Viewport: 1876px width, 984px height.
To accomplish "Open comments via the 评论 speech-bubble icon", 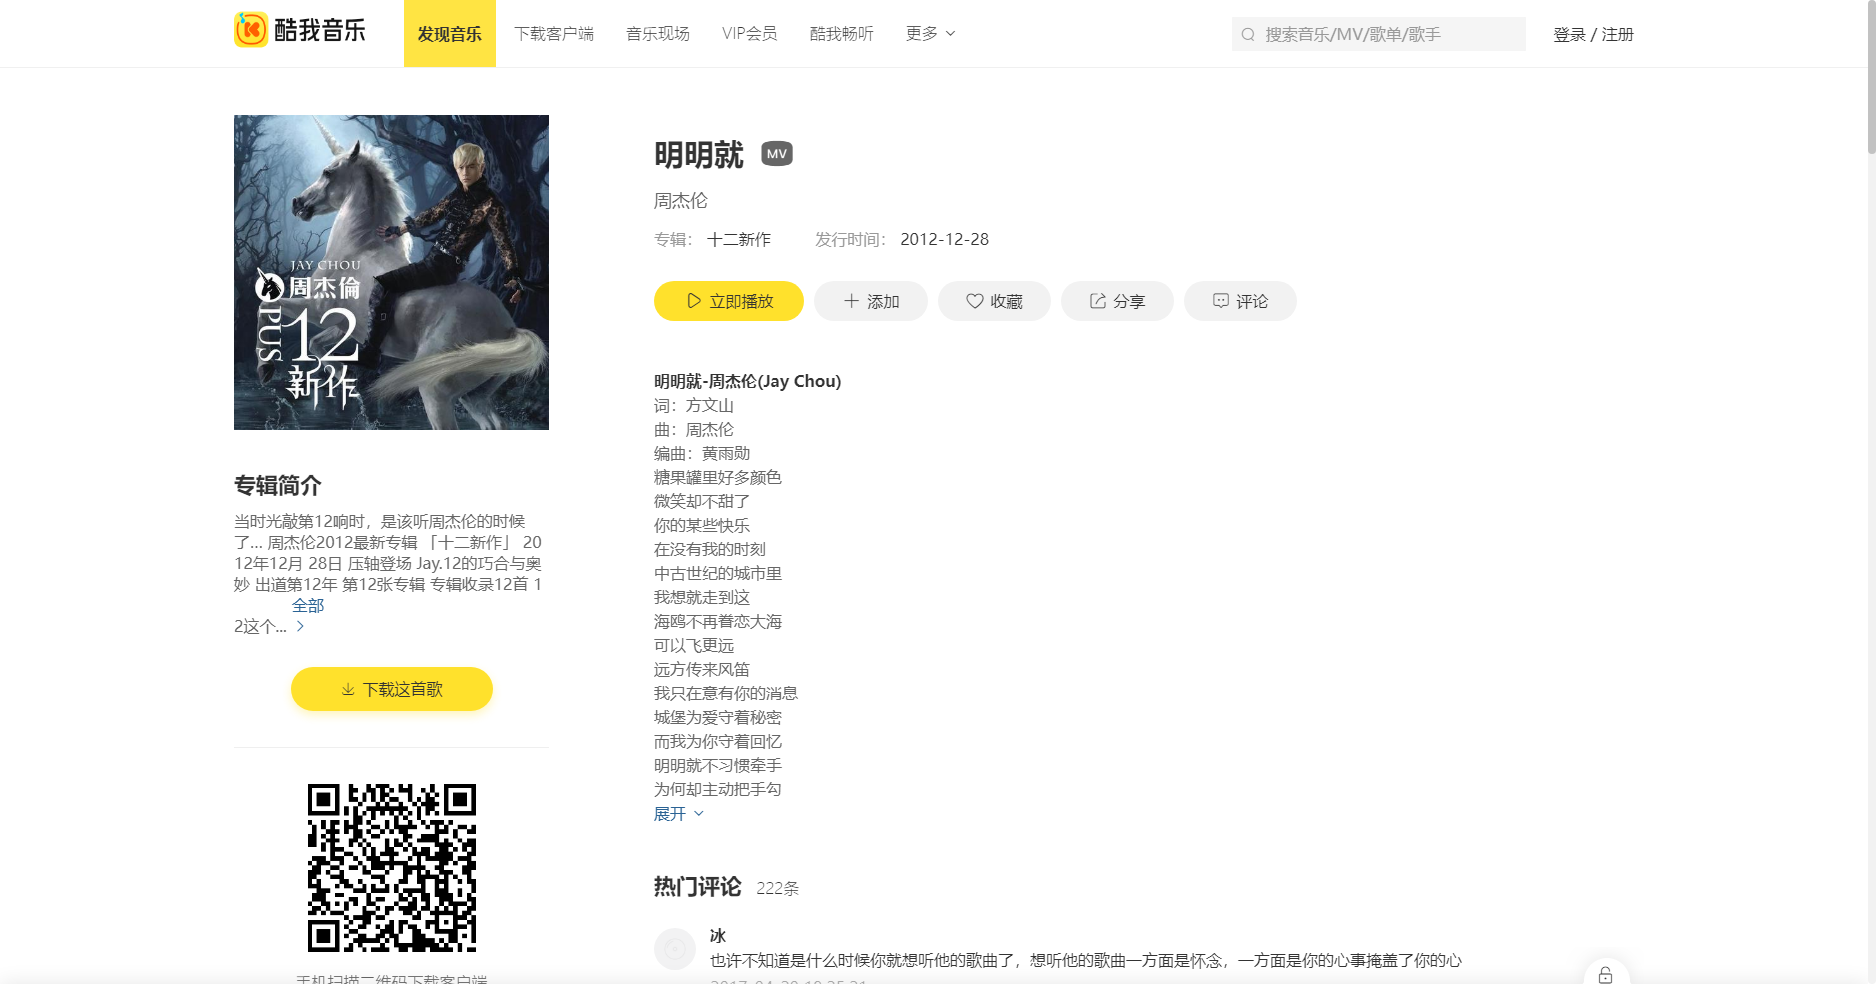I will pyautogui.click(x=1221, y=300).
